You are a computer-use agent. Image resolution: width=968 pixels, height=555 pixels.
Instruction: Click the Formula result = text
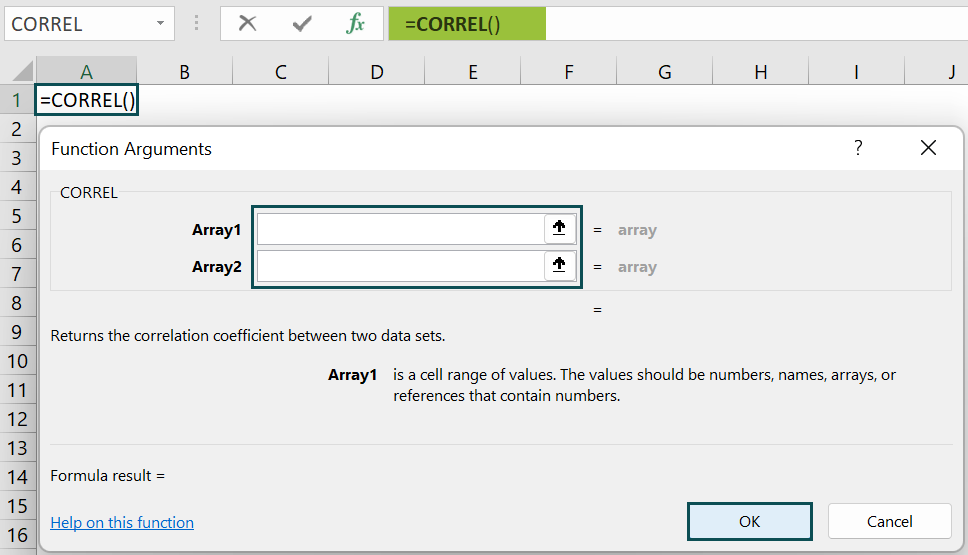(x=107, y=476)
